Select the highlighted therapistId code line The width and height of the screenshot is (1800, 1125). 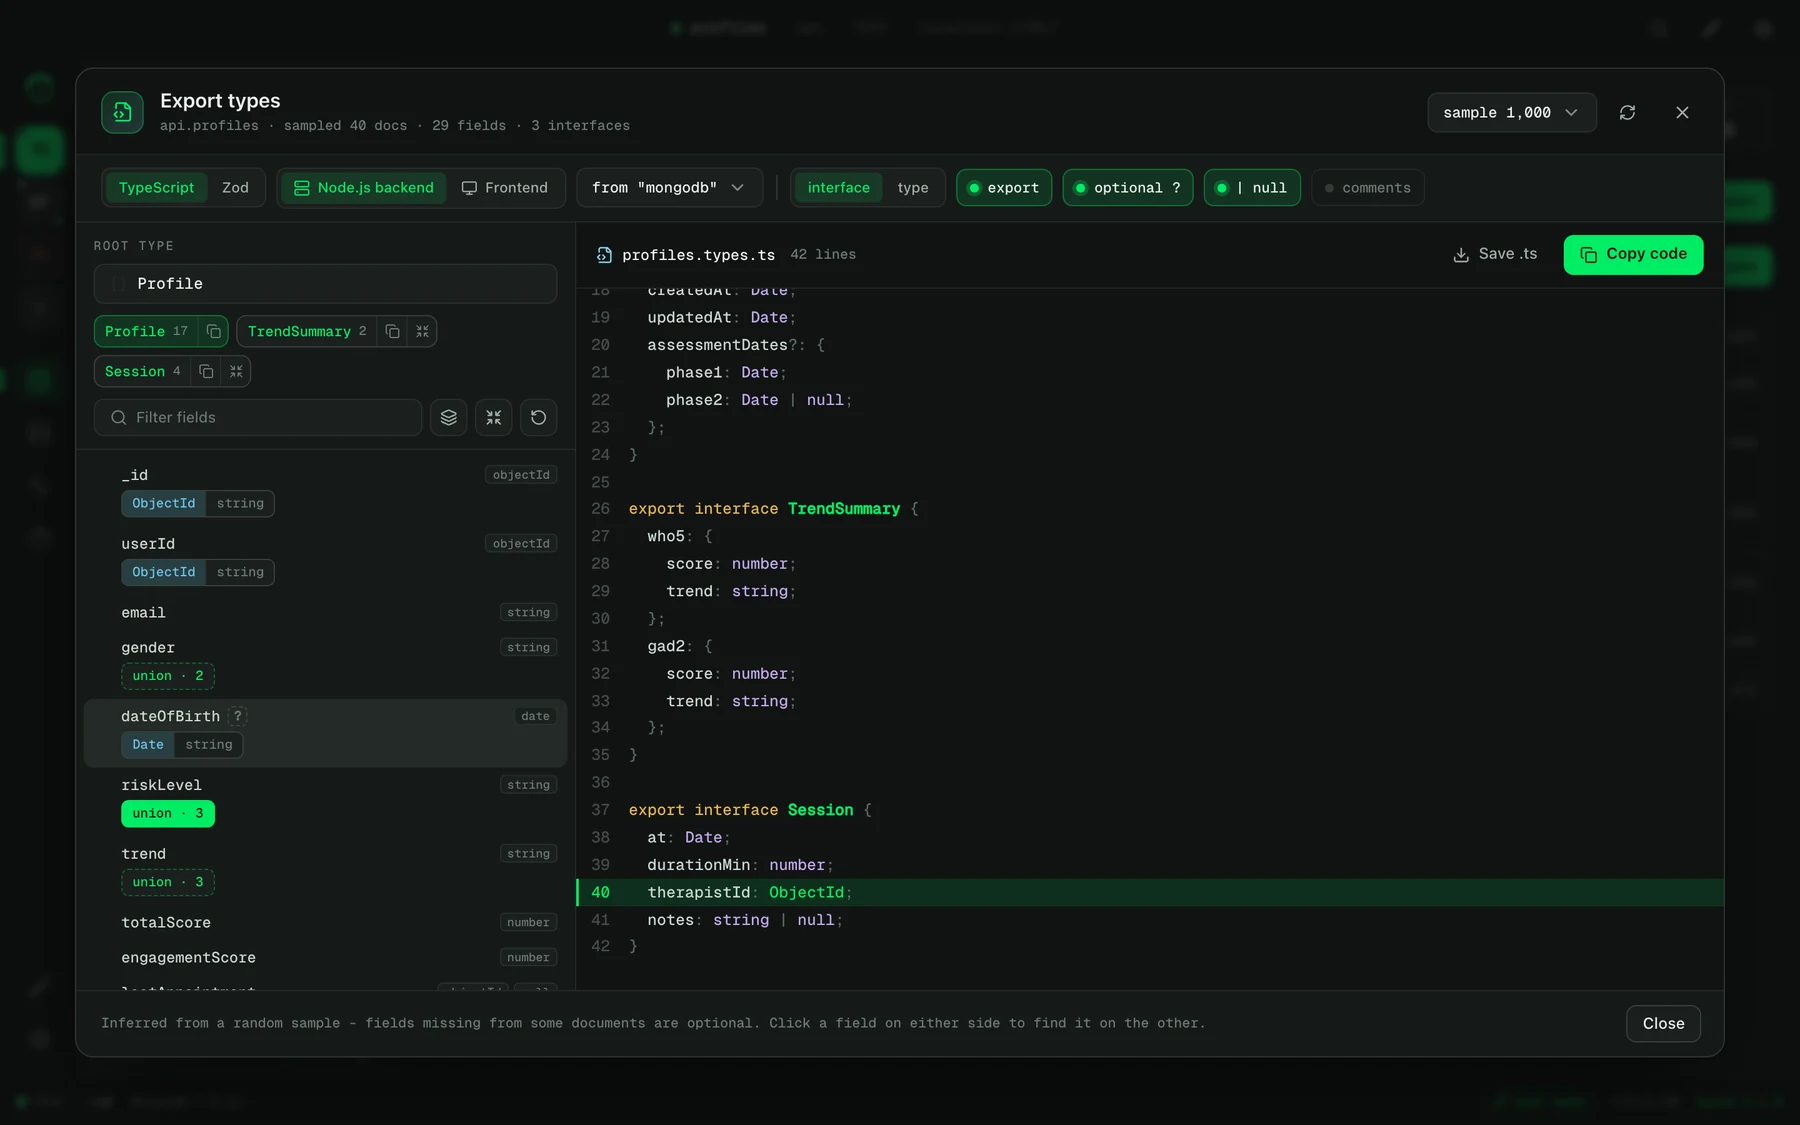(1150, 893)
